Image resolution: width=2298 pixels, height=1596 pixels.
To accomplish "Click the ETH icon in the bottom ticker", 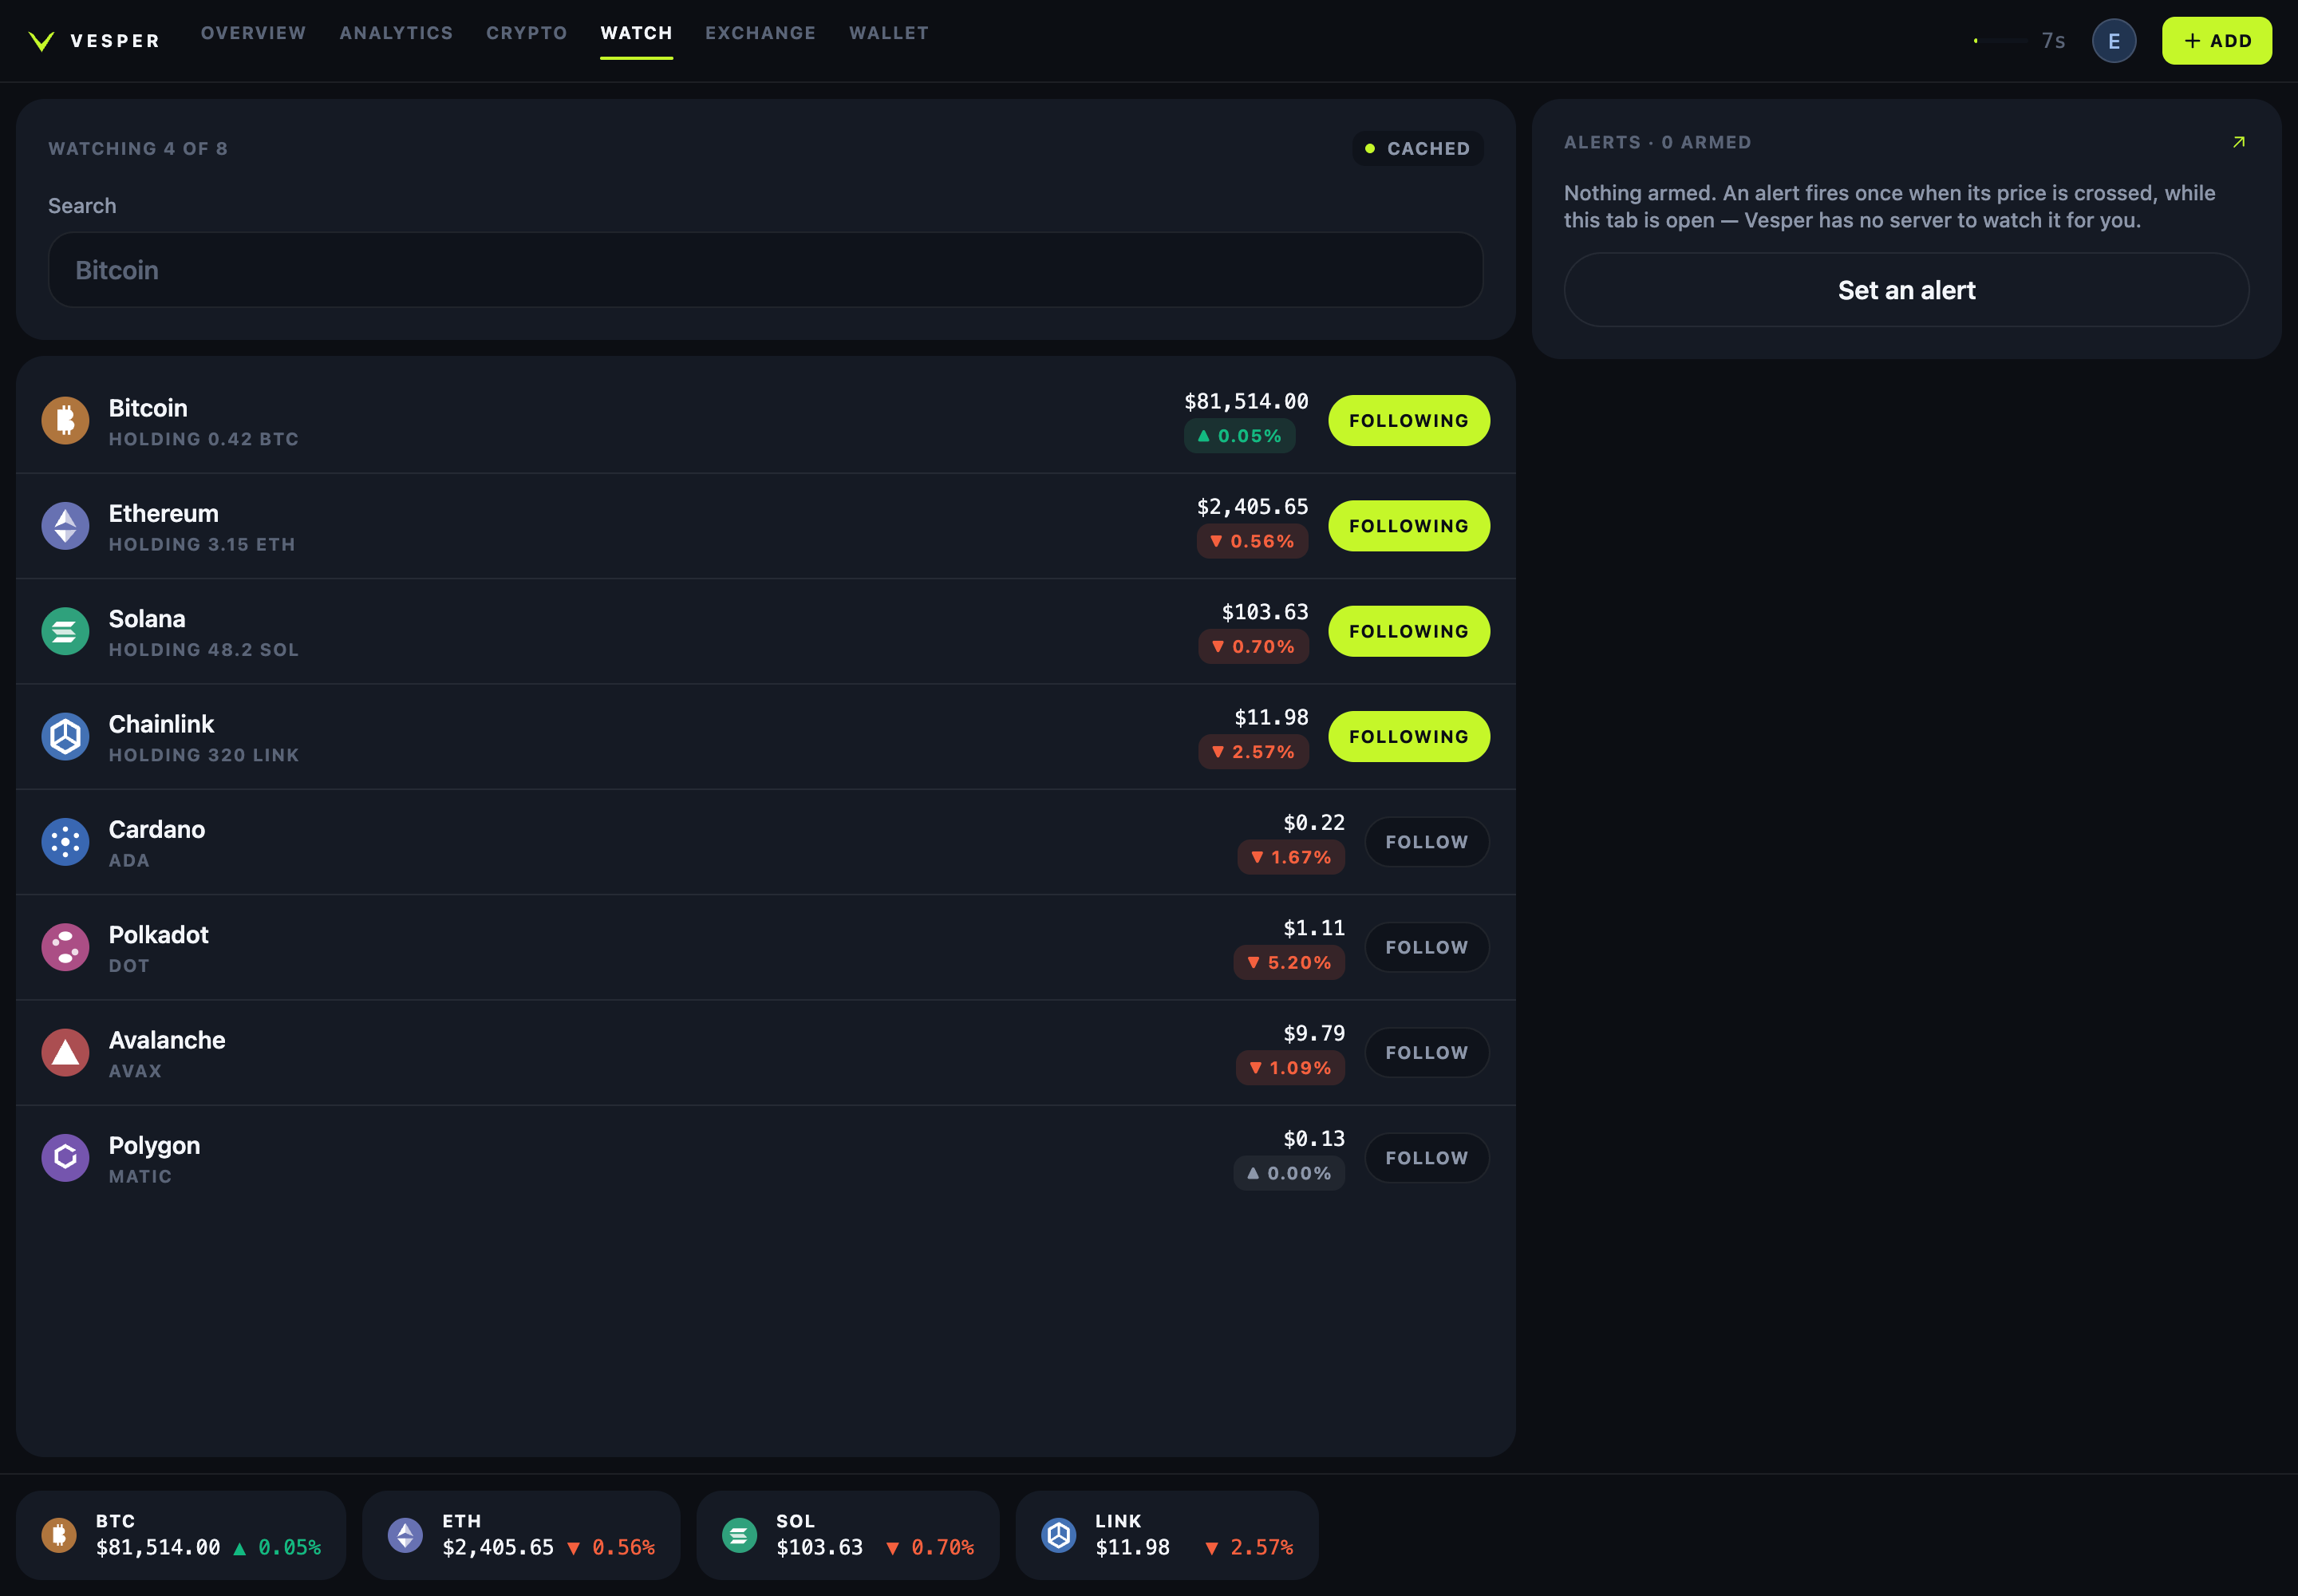I will click(405, 1535).
